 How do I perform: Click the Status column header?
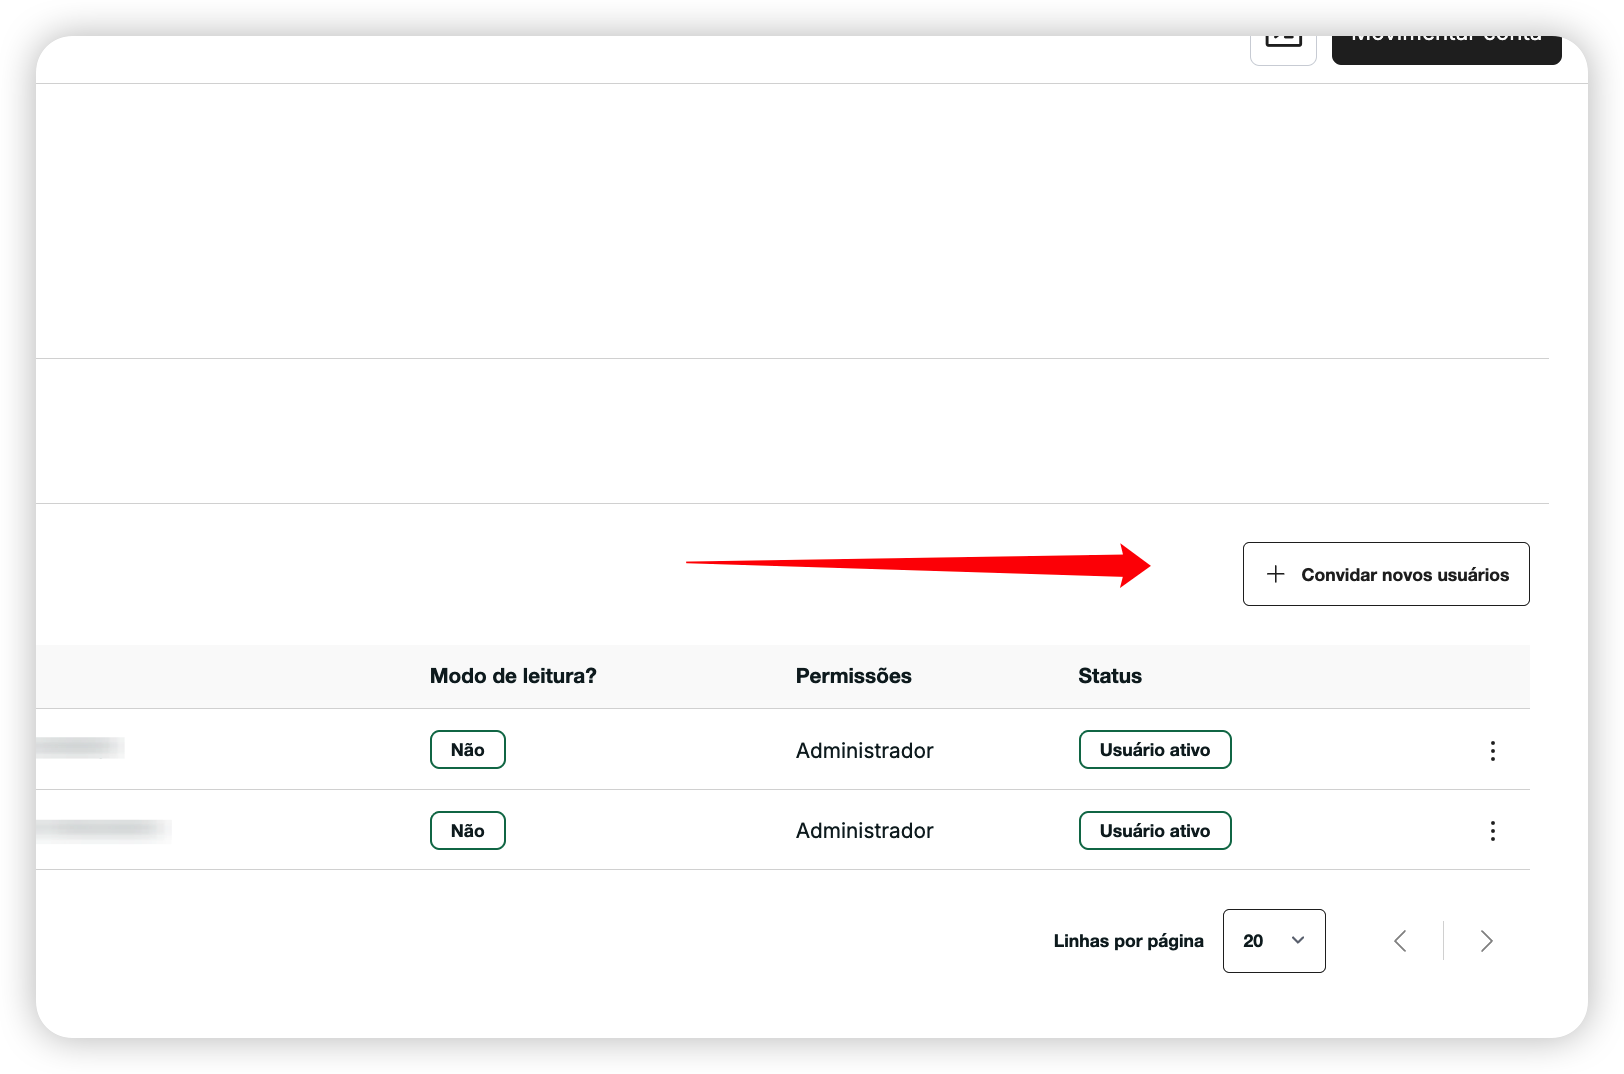click(1109, 676)
